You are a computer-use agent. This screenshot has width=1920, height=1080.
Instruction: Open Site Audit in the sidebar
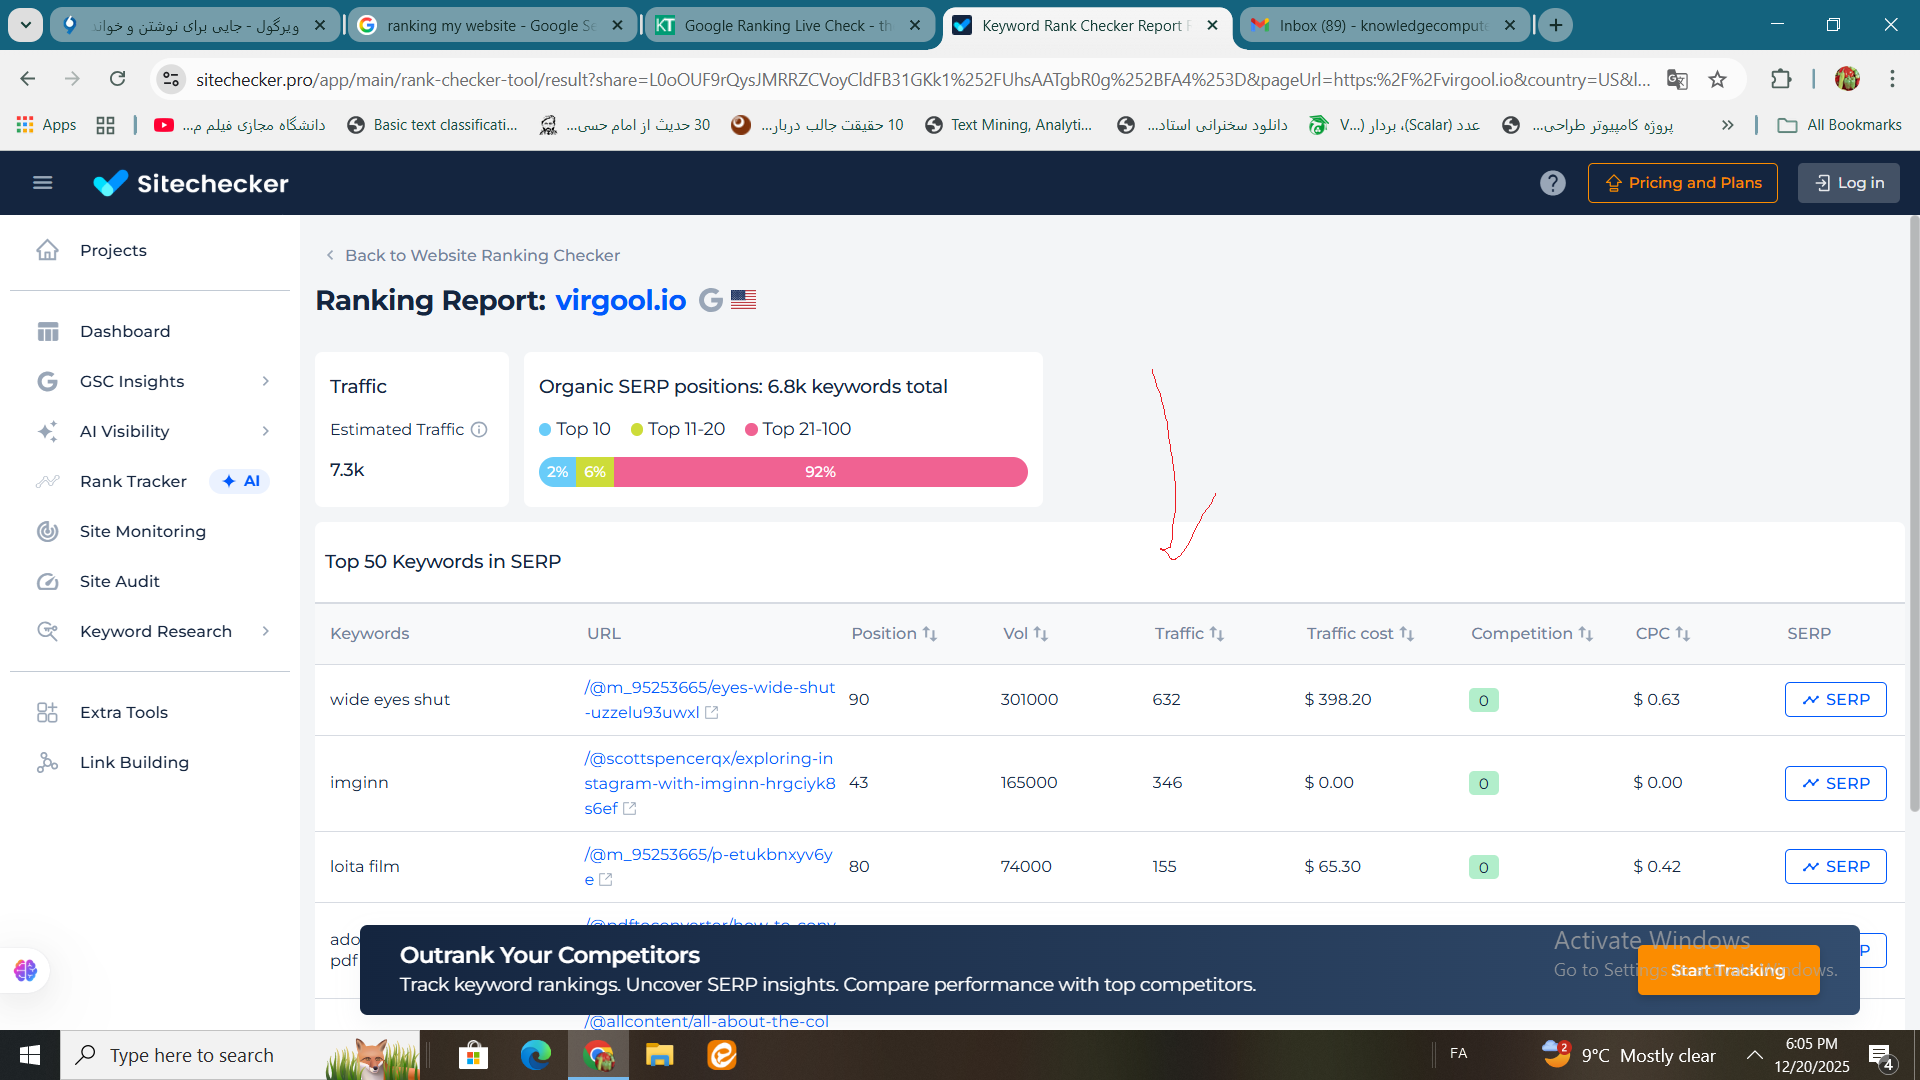[x=119, y=581]
